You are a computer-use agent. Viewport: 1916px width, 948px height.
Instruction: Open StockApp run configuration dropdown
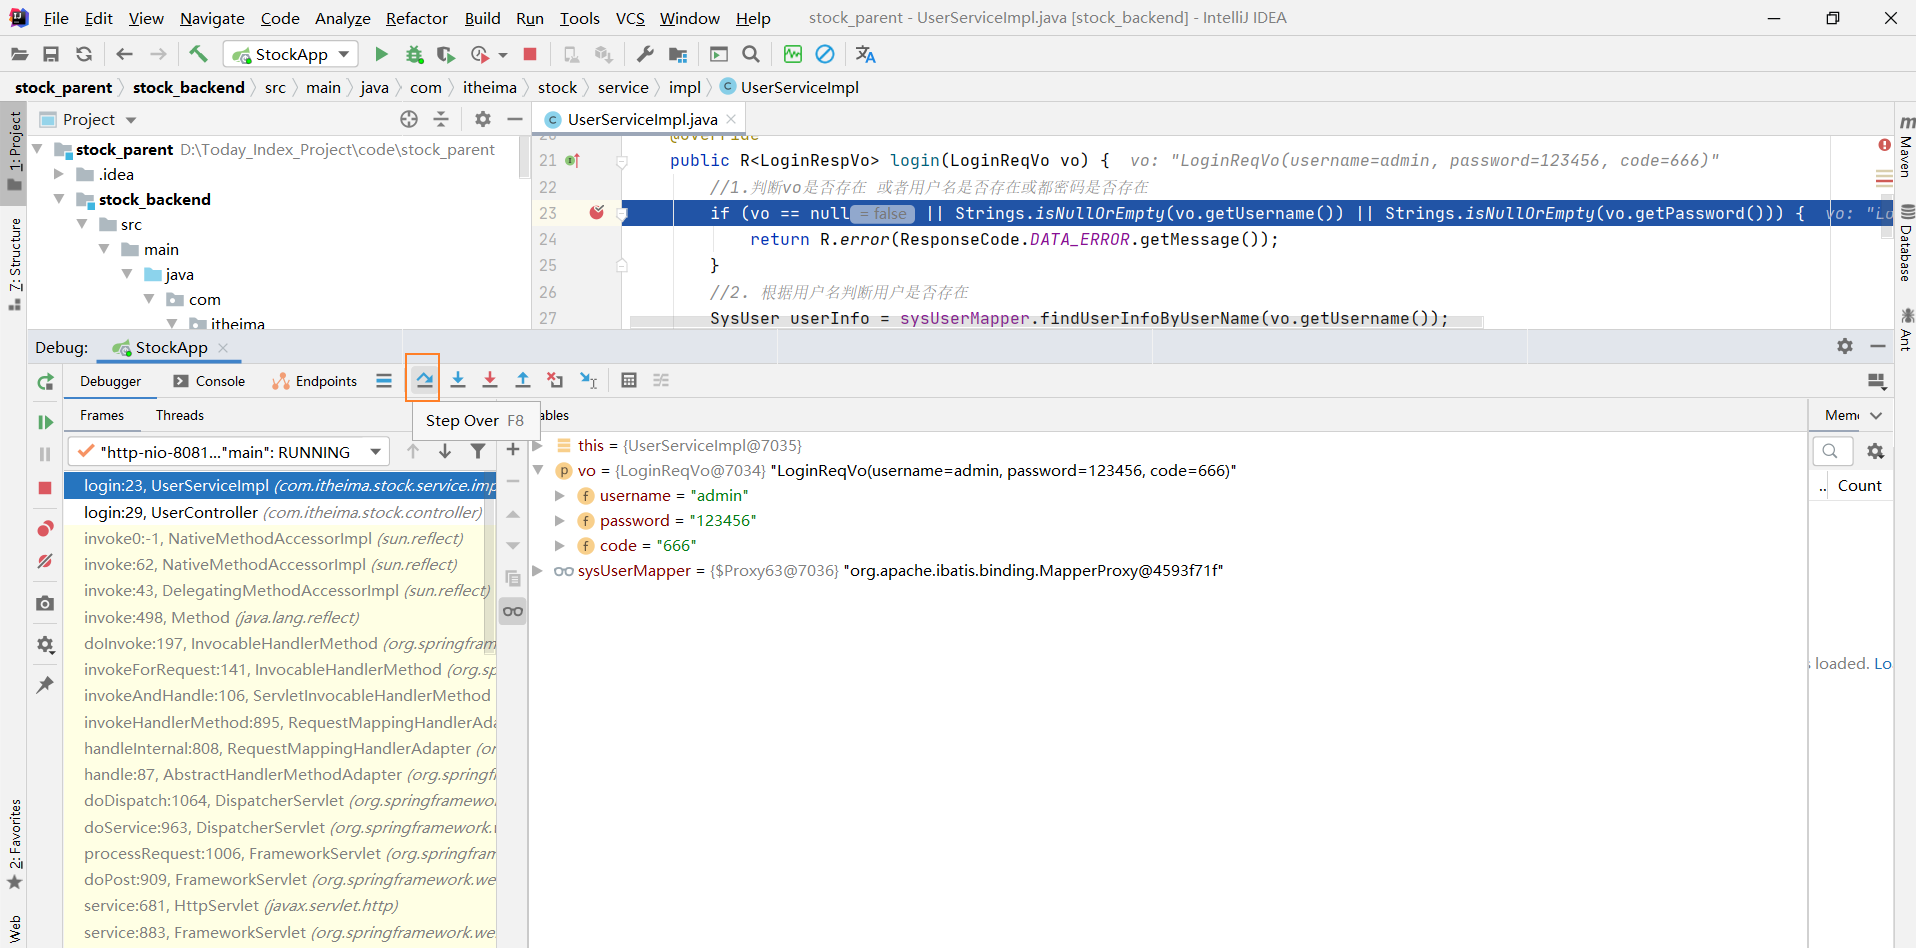tap(291, 54)
